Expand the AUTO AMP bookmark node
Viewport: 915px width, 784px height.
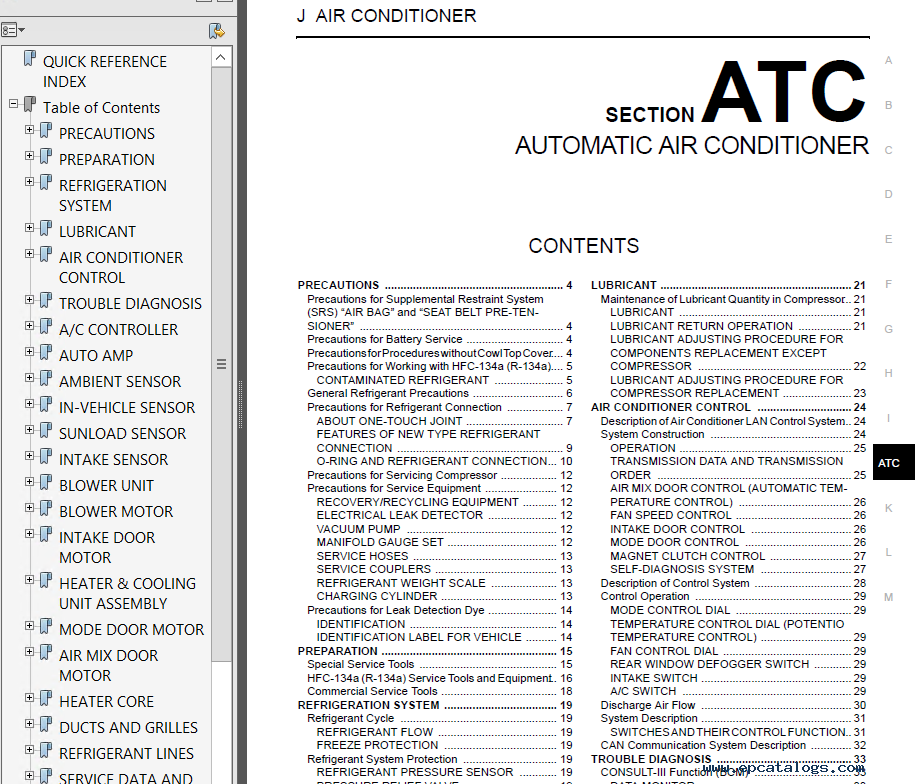29,352
